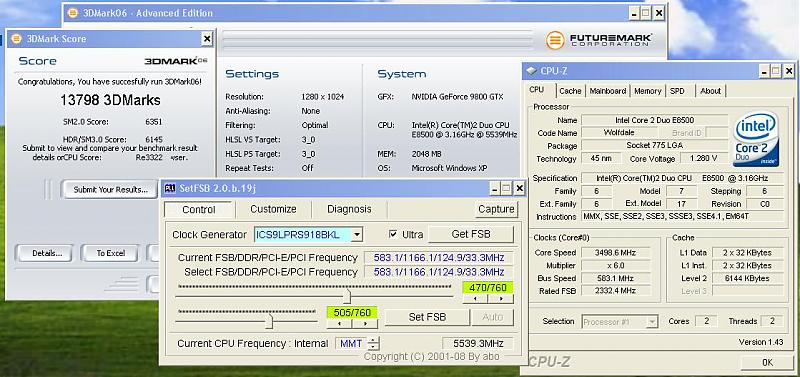The height and width of the screenshot is (377, 800).
Task: Click the Set FSB button
Action: click(x=427, y=317)
